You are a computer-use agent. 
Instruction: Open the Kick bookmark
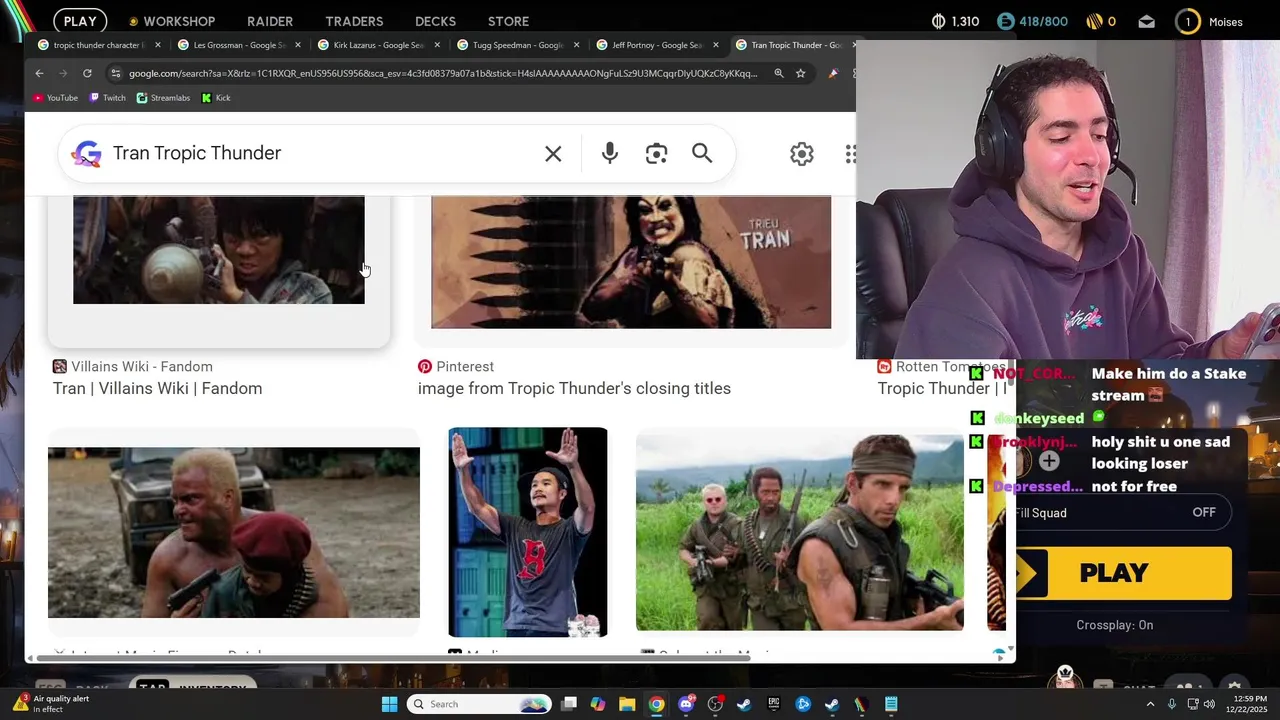[216, 98]
